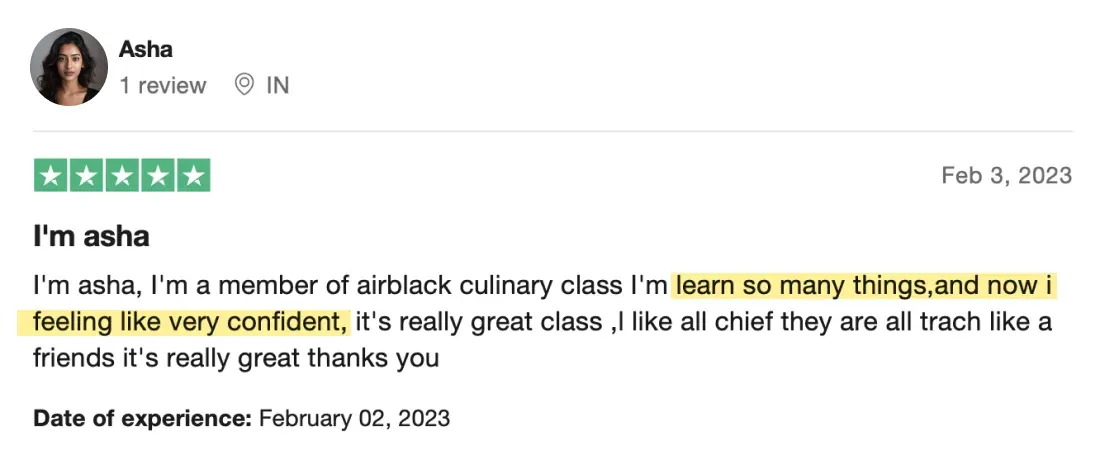Click the first green star
The height and width of the screenshot is (458, 1100).
click(51, 175)
